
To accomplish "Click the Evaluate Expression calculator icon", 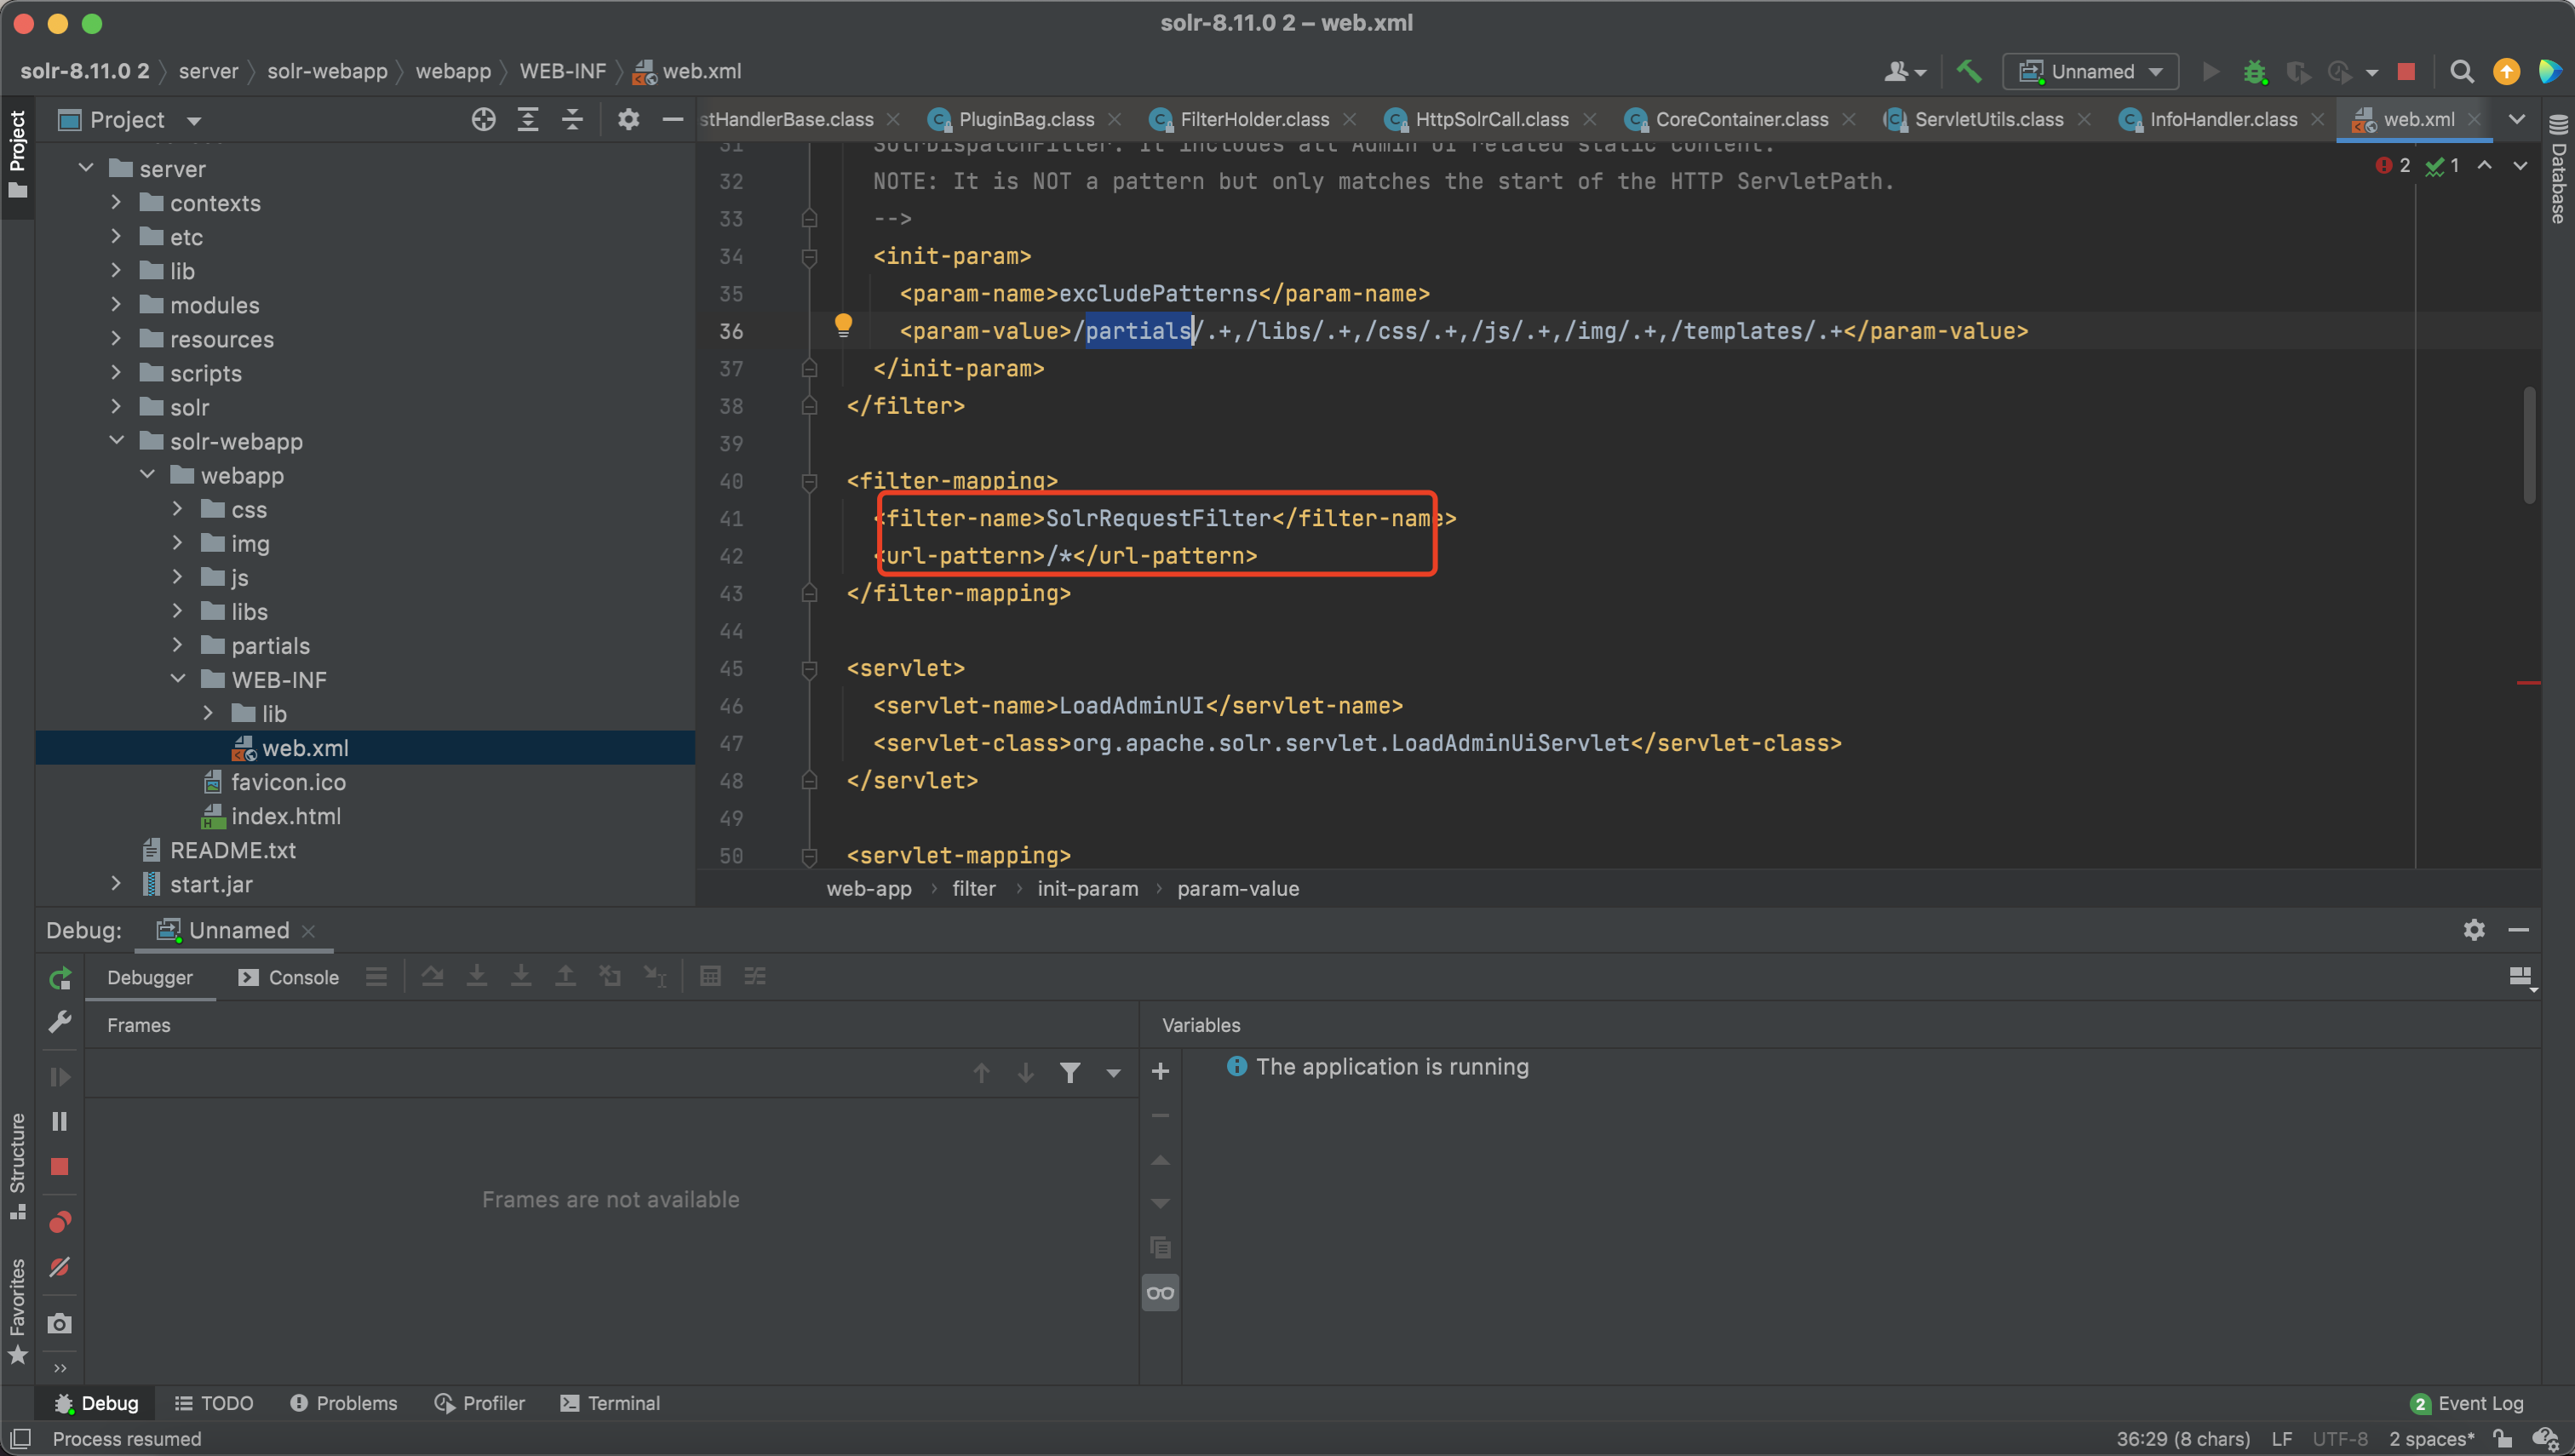I will (710, 976).
